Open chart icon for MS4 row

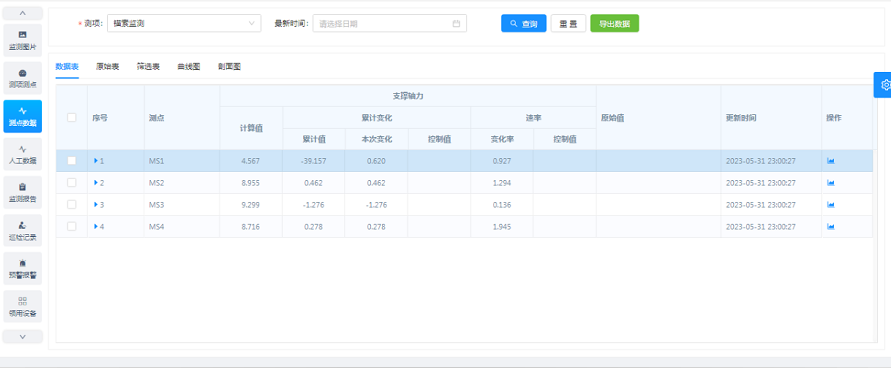pos(831,227)
